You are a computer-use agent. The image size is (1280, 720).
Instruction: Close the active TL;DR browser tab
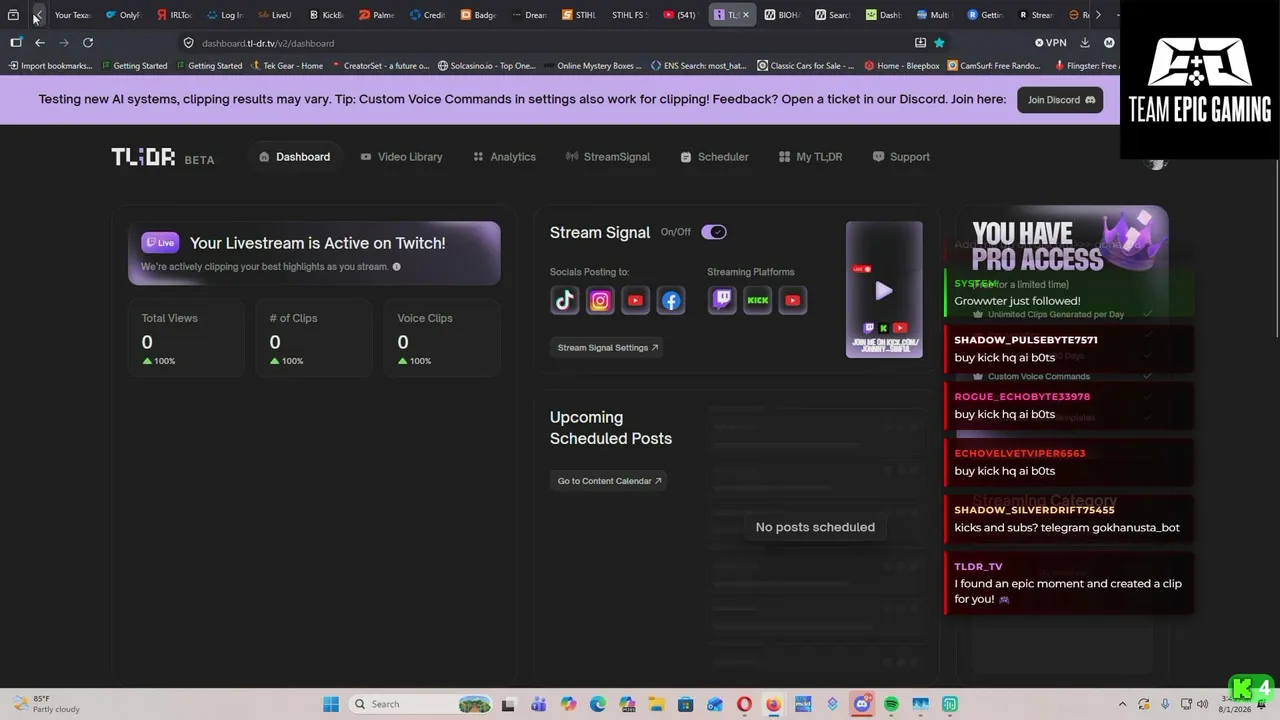coord(745,15)
